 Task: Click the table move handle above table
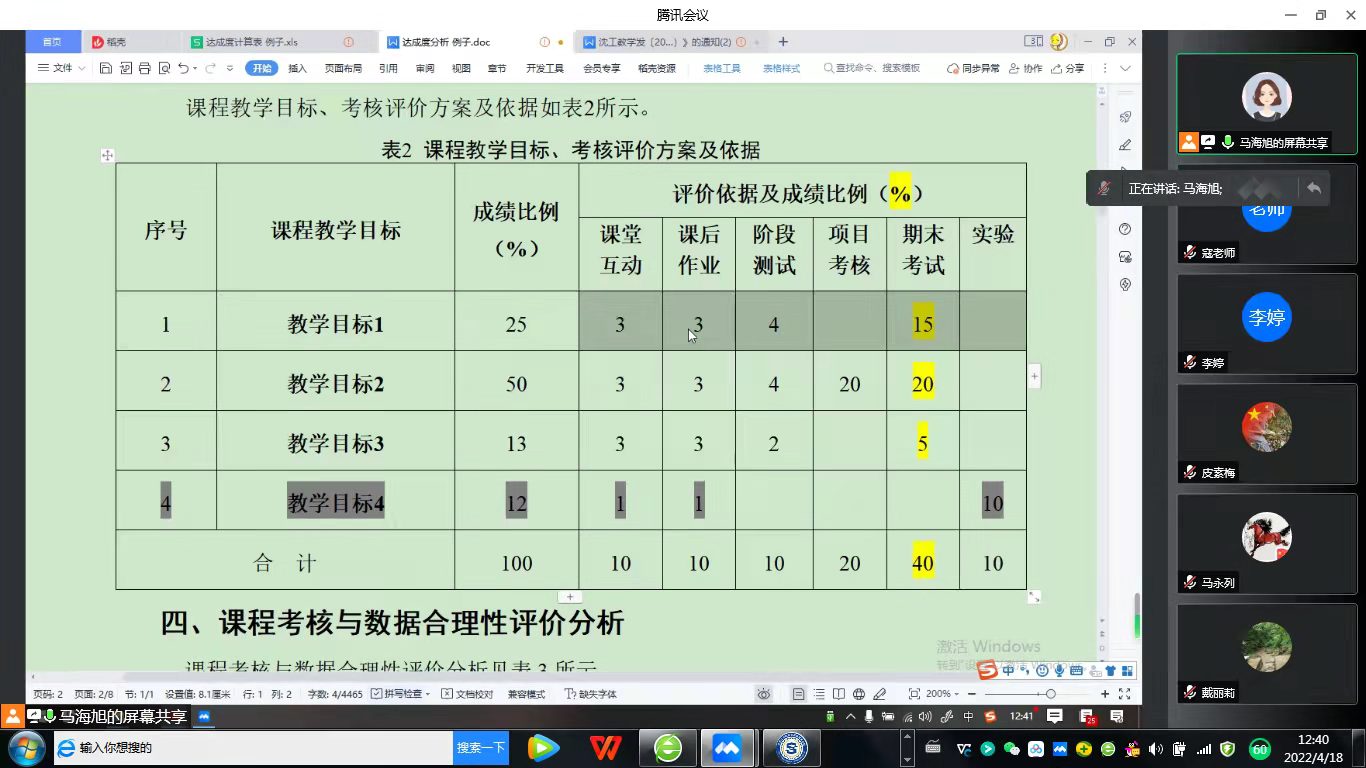107,155
